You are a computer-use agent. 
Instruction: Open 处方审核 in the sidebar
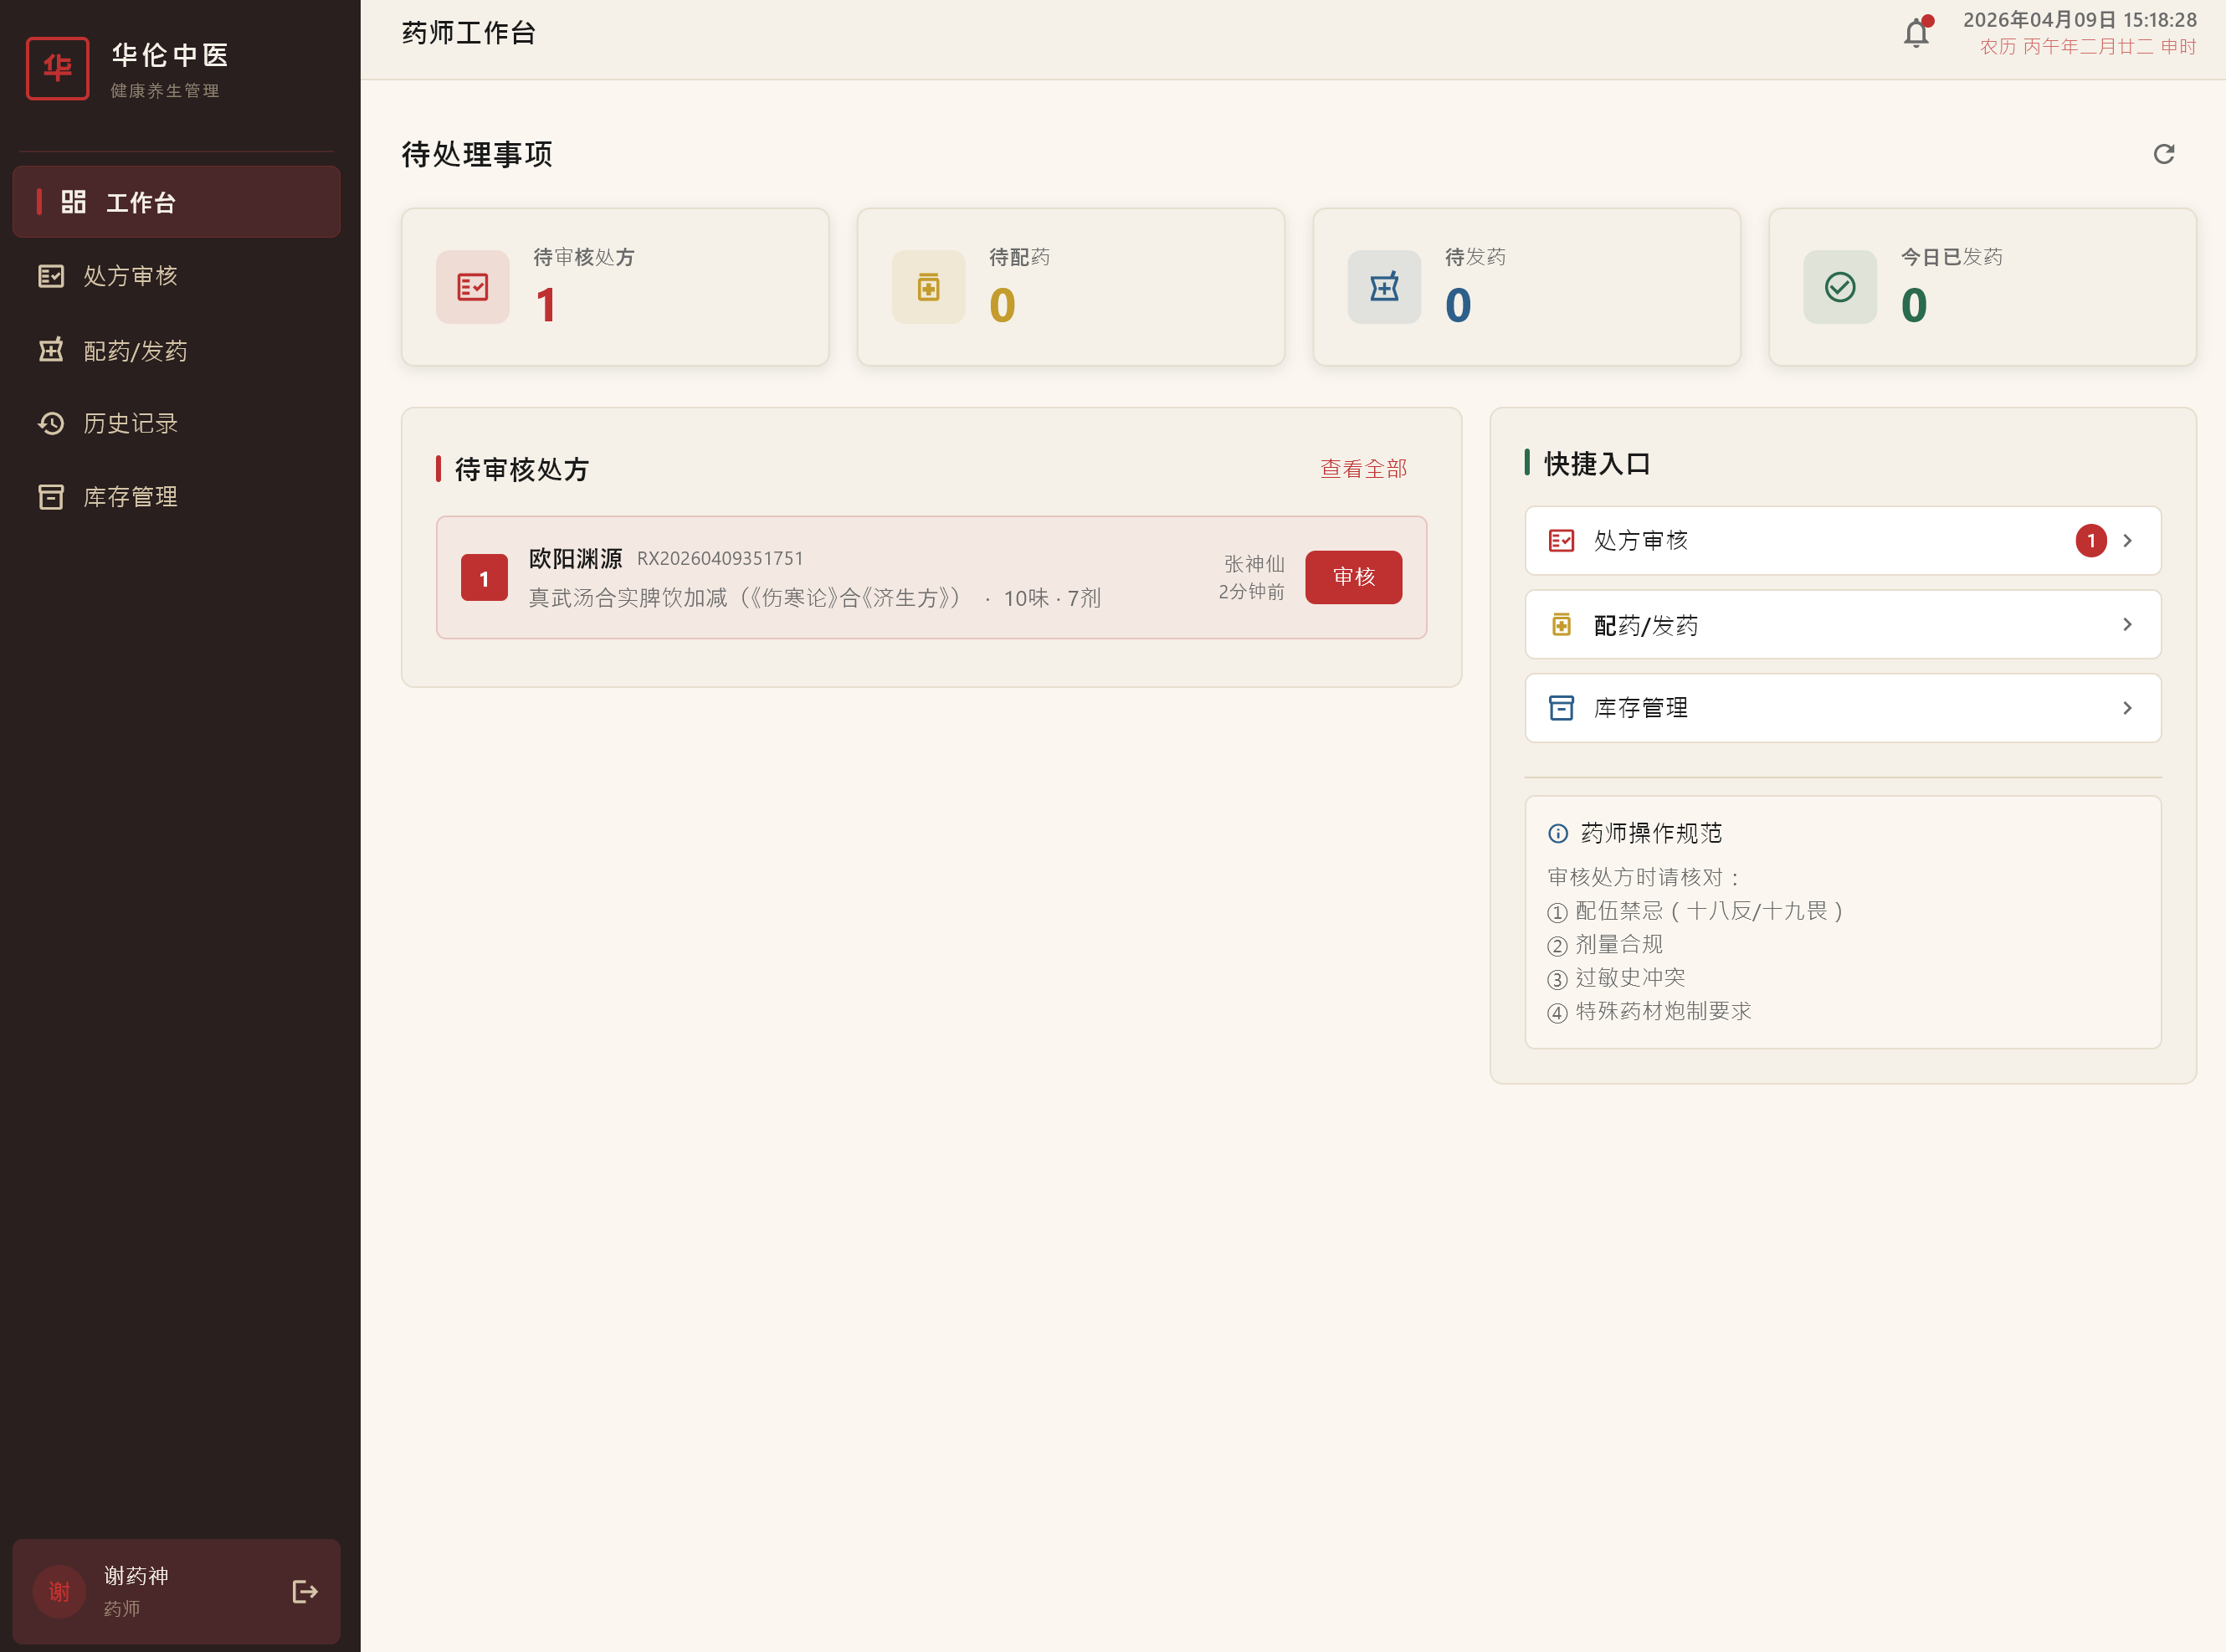click(x=130, y=276)
